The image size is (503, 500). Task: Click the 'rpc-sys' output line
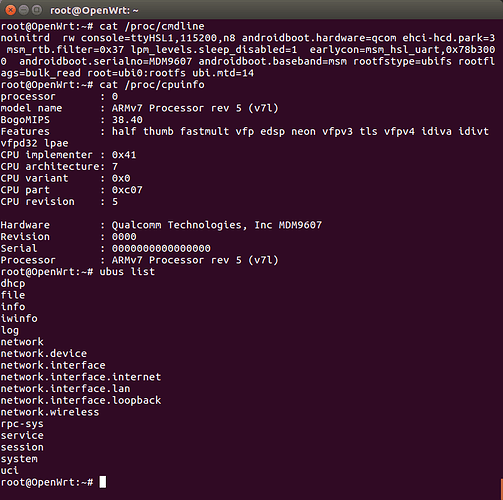tap(22, 424)
